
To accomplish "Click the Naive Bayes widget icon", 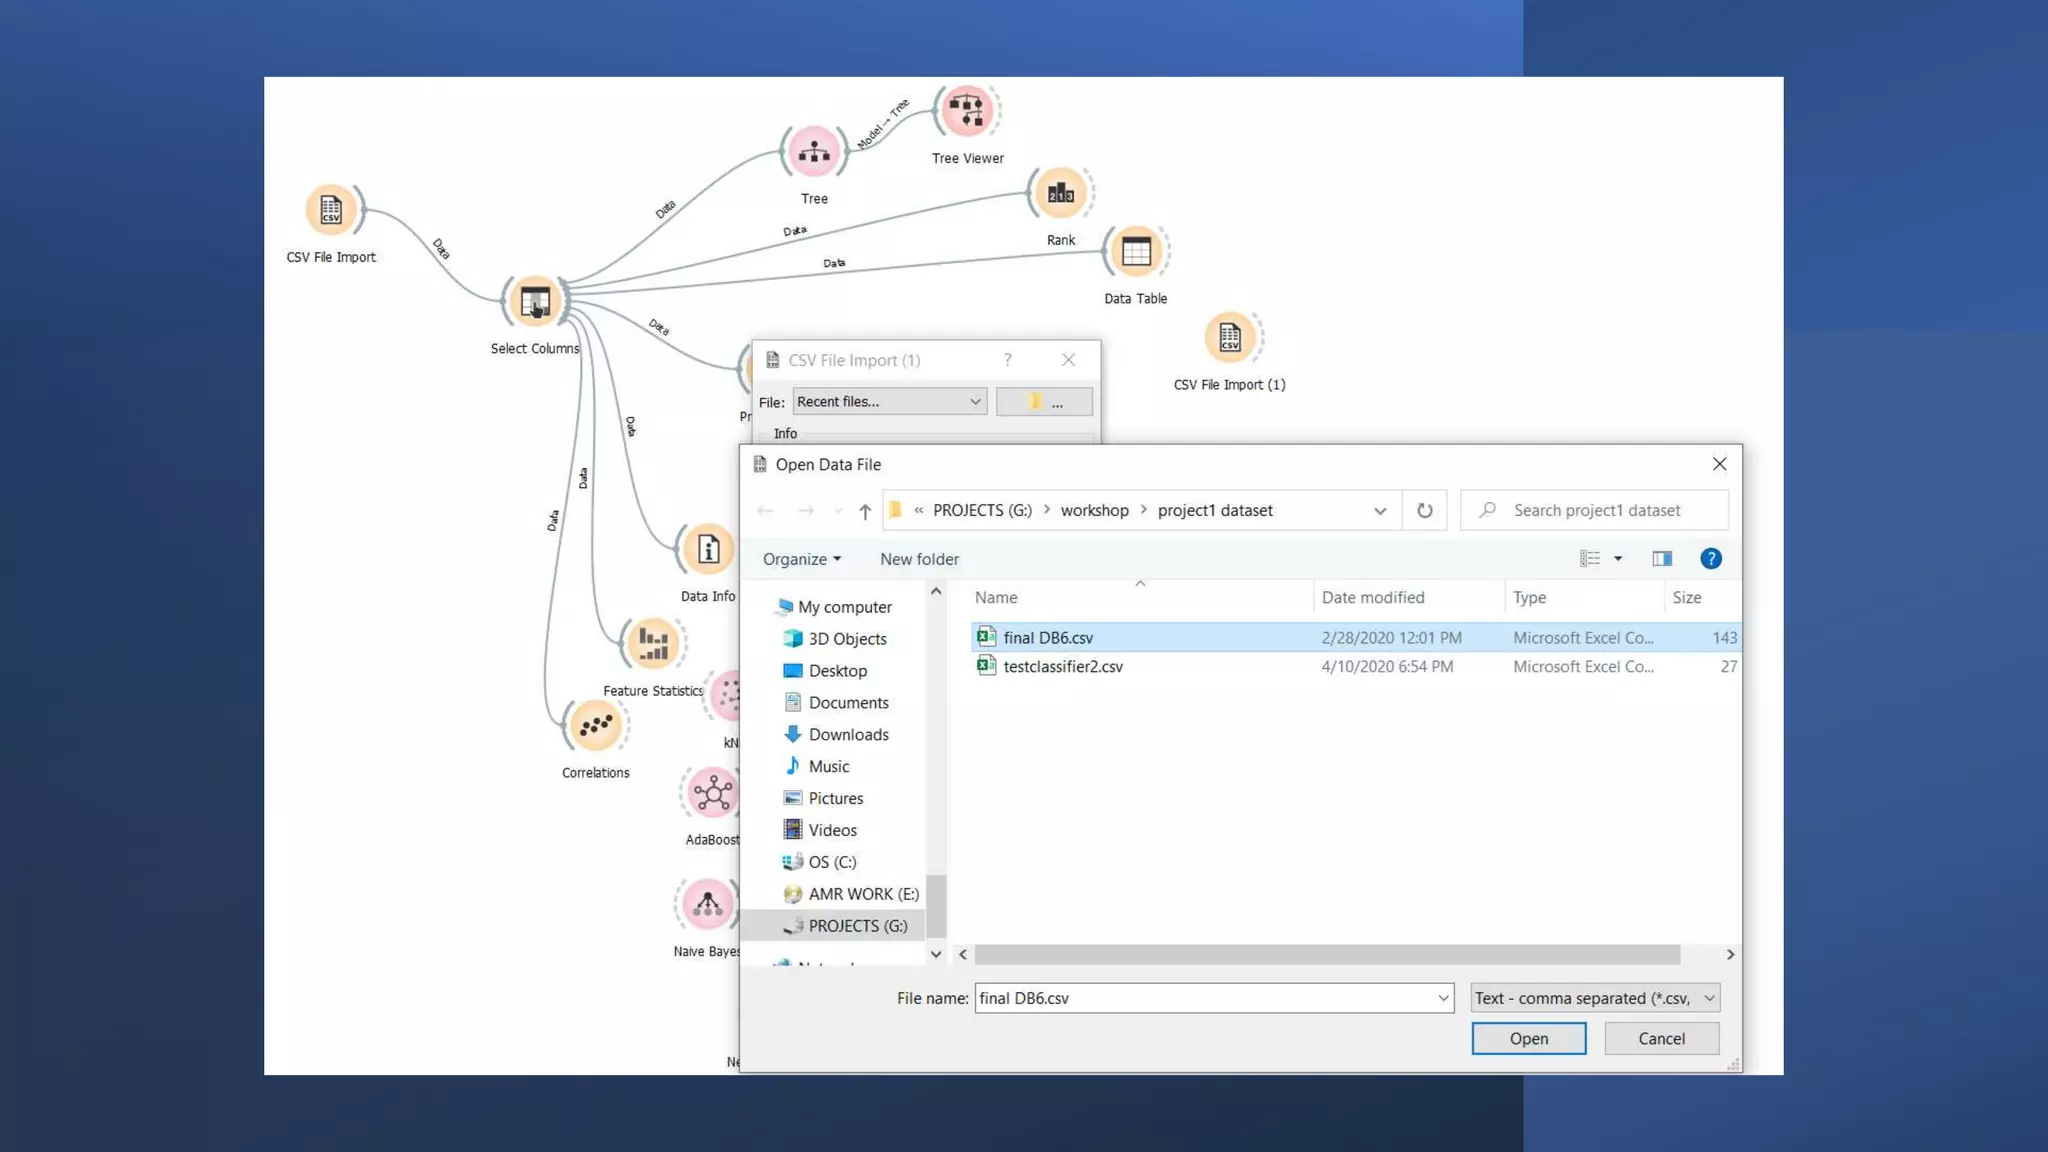I will click(707, 904).
